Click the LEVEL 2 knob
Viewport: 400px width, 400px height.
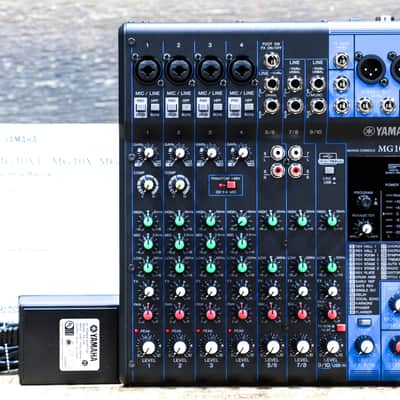[180, 347]
